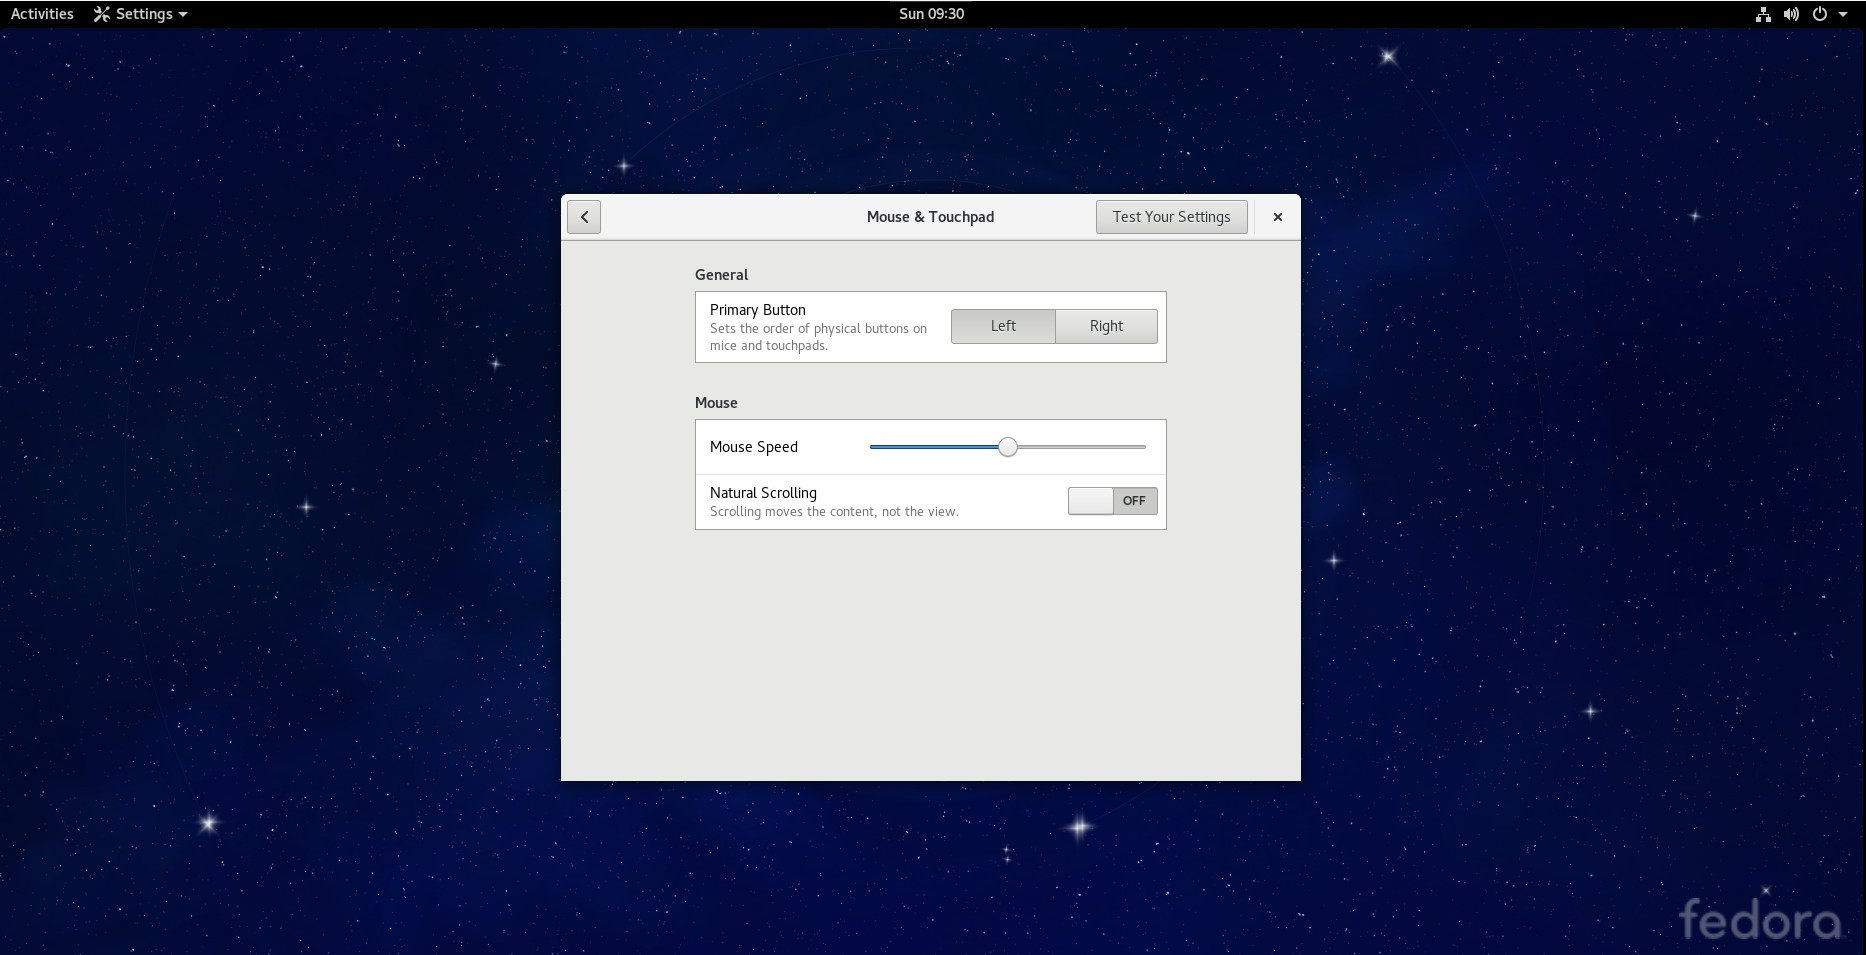This screenshot has height=955, width=1866.
Task: Click the right end of Mouse Speed track
Action: click(x=1142, y=447)
